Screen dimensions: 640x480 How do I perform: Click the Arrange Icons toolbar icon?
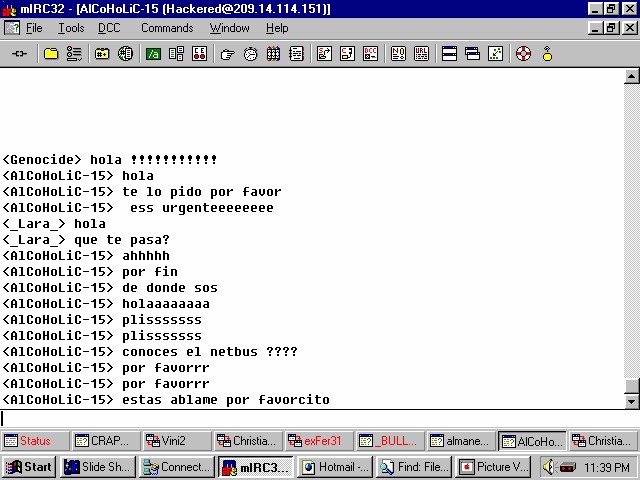[x=495, y=54]
